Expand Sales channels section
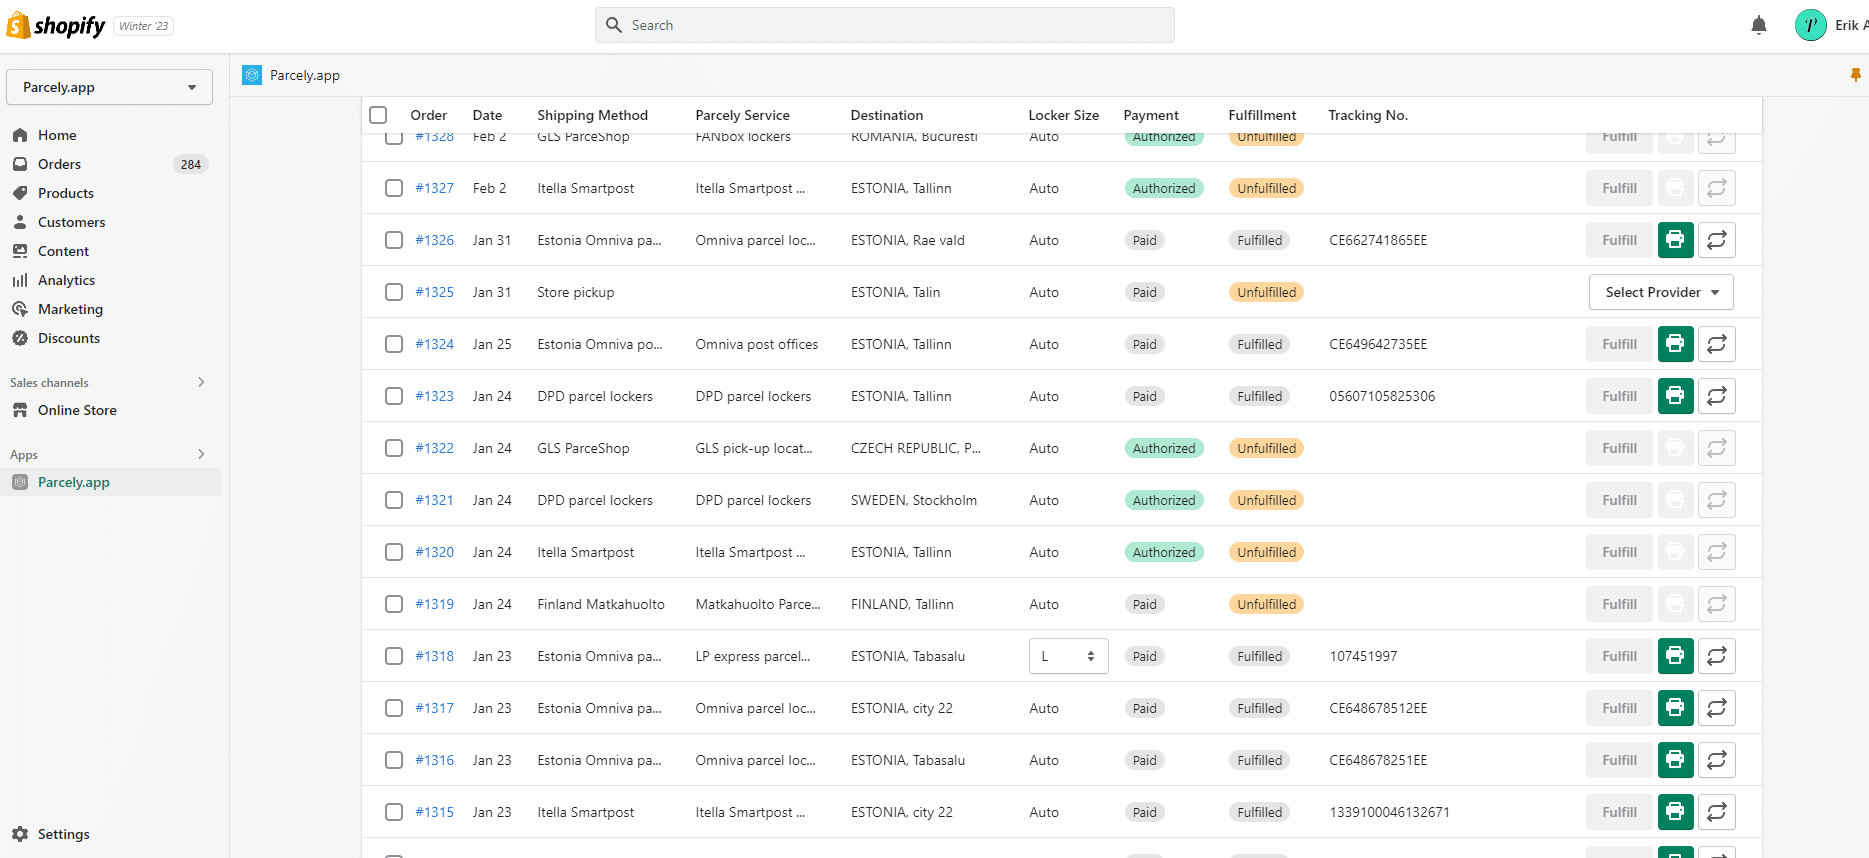 [x=201, y=382]
